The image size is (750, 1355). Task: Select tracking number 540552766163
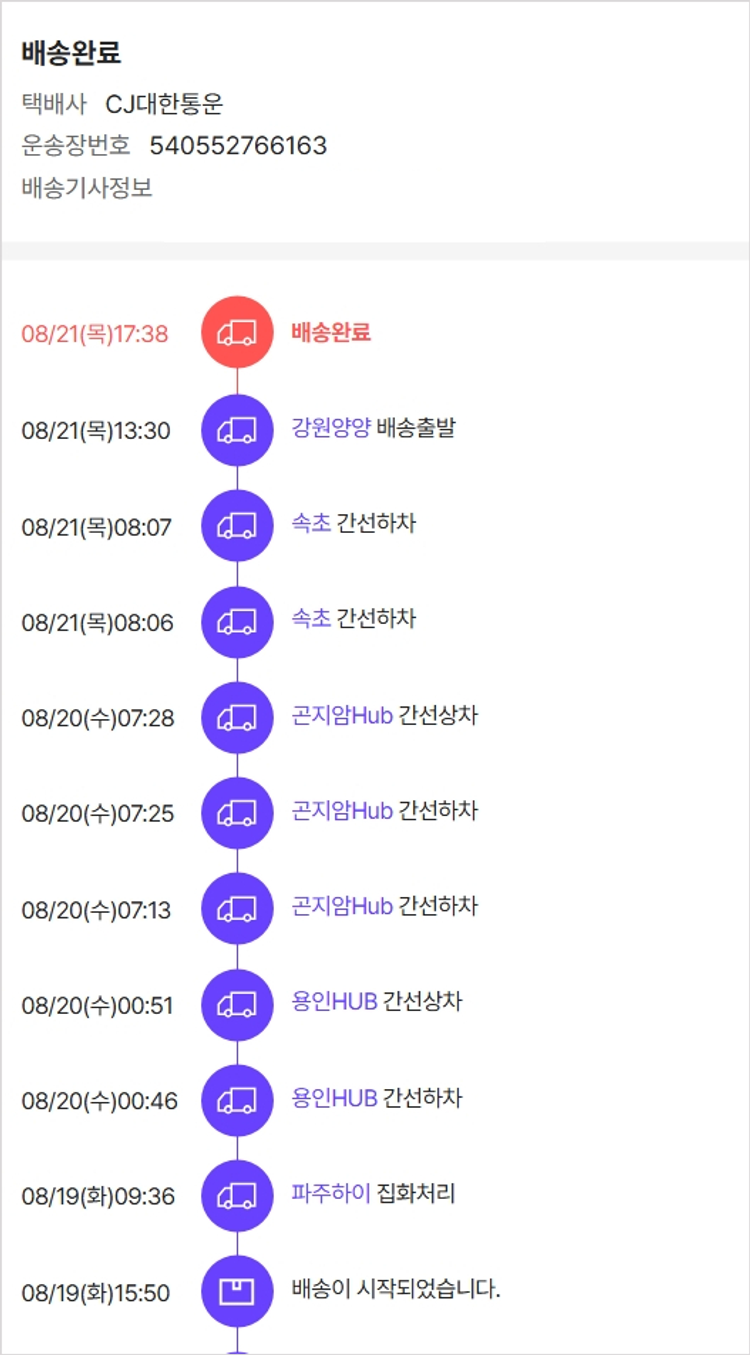click(x=238, y=146)
